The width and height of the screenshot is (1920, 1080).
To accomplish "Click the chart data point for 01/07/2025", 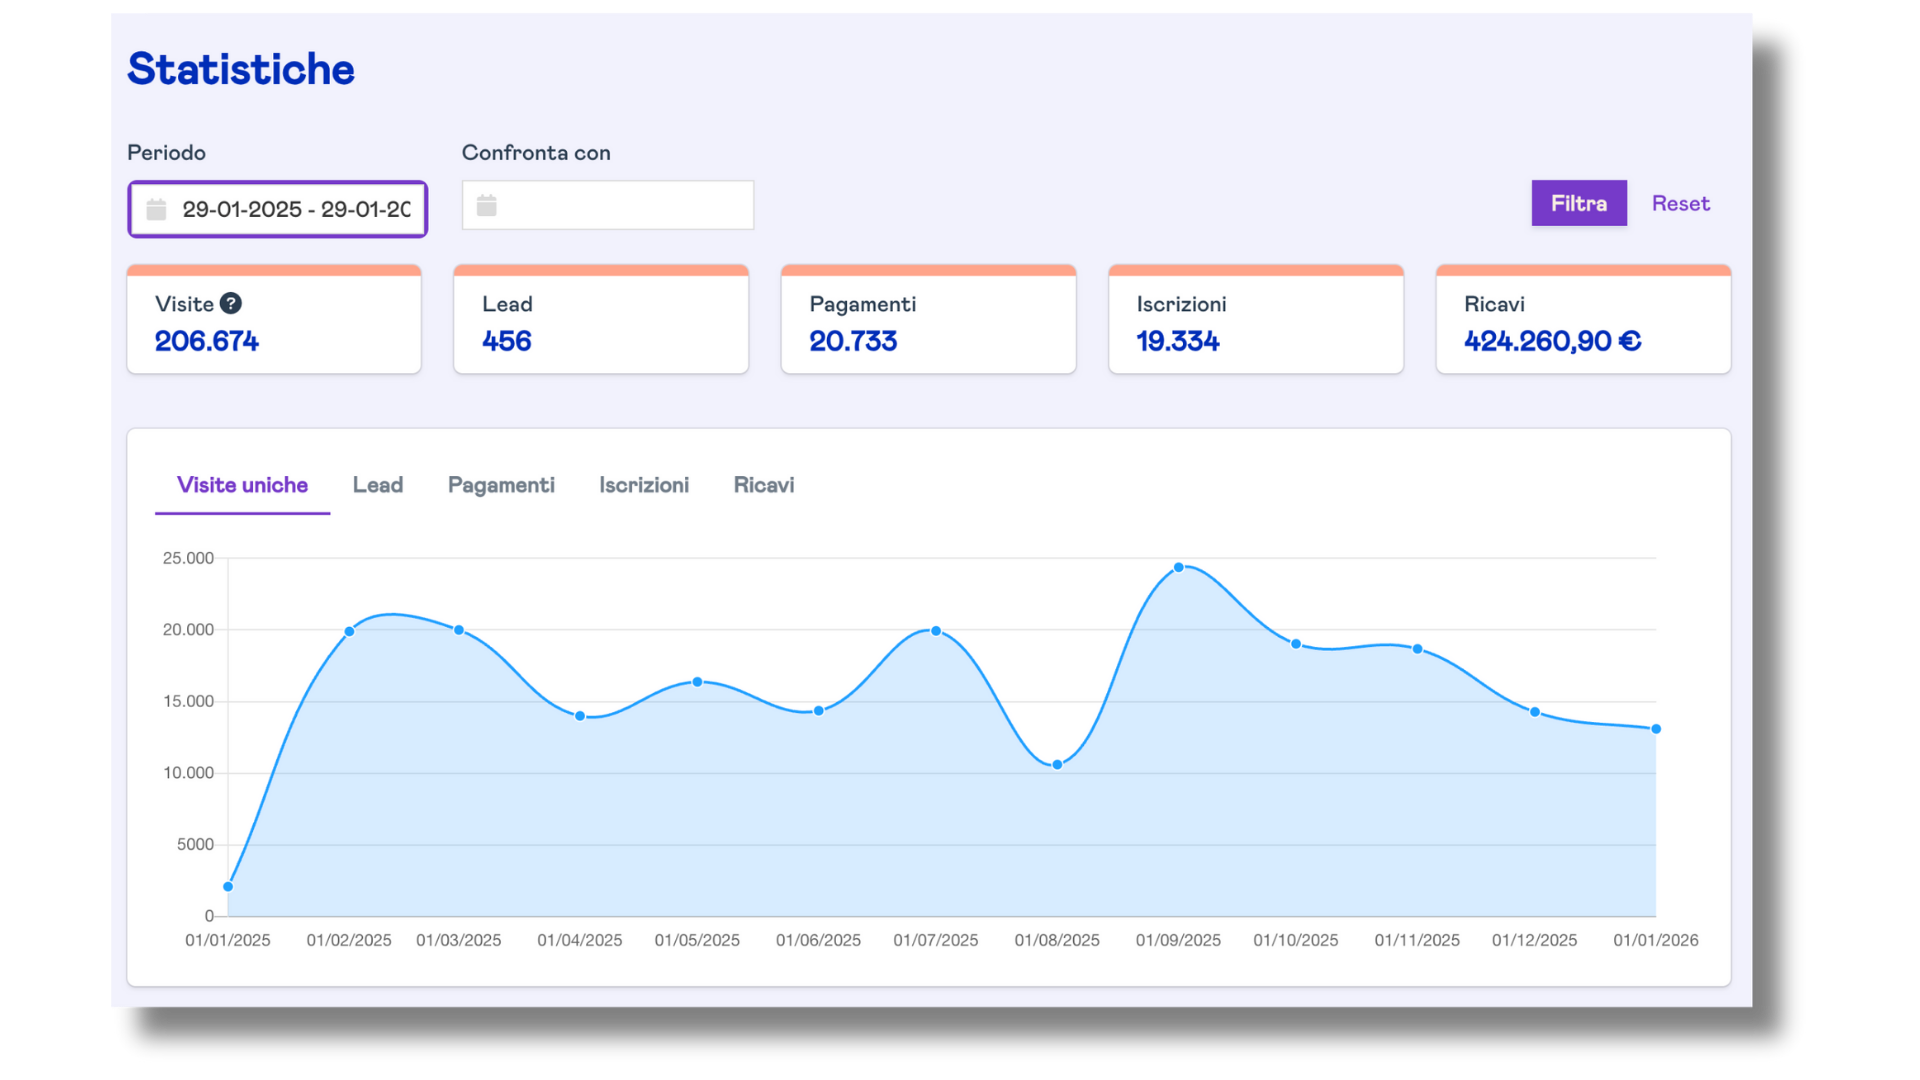I will click(936, 631).
